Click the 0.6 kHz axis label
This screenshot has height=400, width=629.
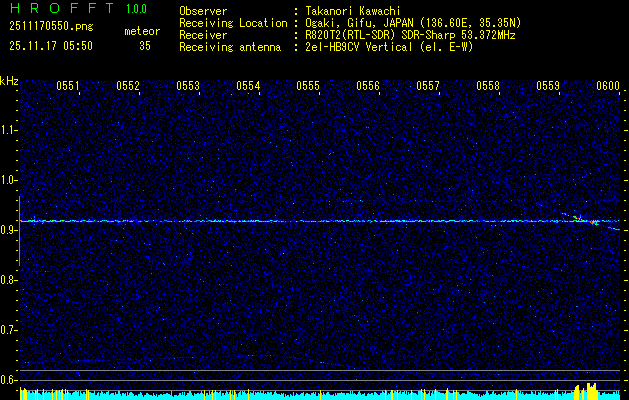point(7,380)
